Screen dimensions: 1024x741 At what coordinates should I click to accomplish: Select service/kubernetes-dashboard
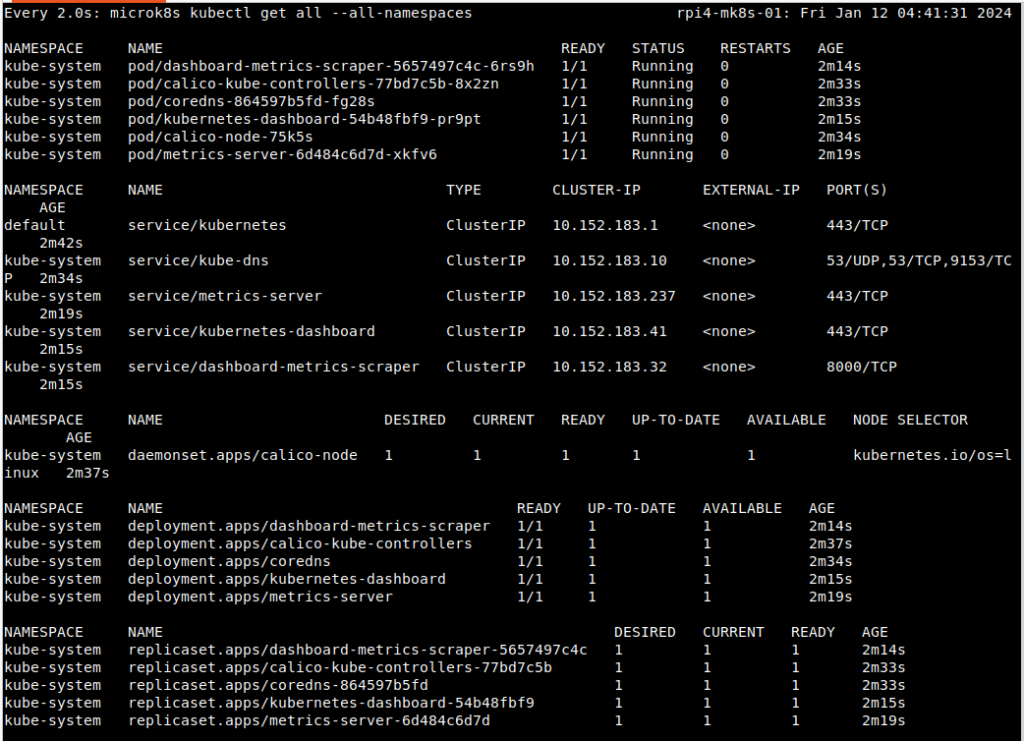point(251,332)
